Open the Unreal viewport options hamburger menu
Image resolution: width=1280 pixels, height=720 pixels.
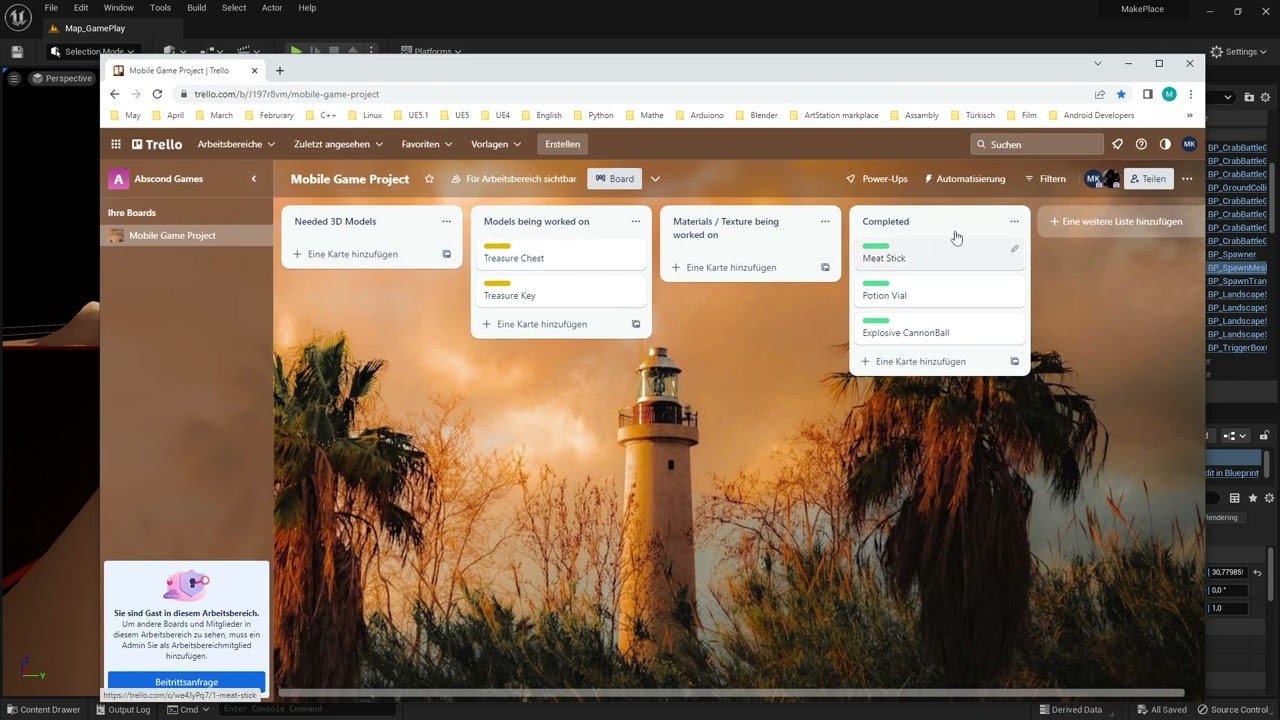tap(14, 78)
